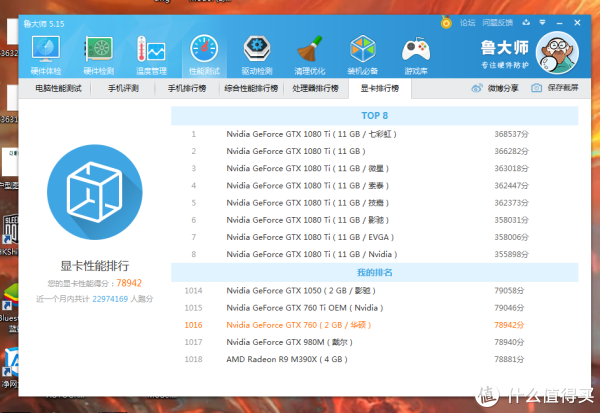
Task: Click the 鲁大师 5.15 window title
Action: (x=44, y=24)
